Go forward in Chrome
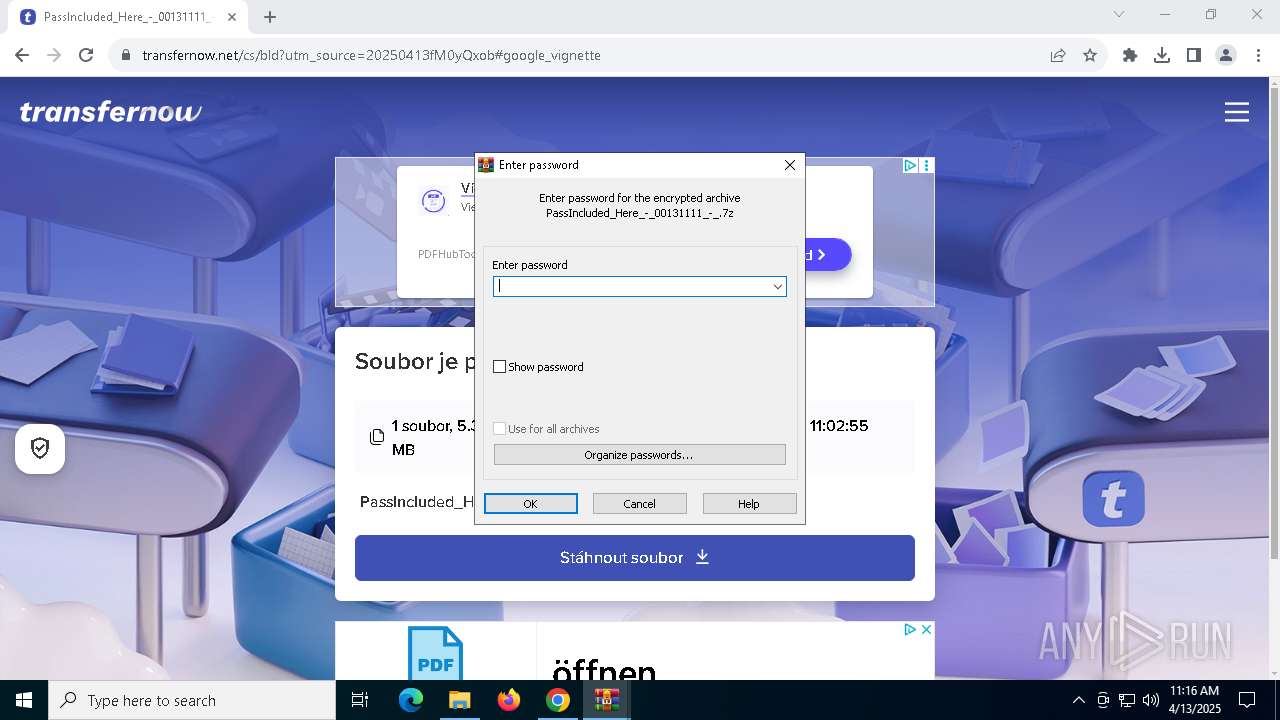 (x=54, y=56)
